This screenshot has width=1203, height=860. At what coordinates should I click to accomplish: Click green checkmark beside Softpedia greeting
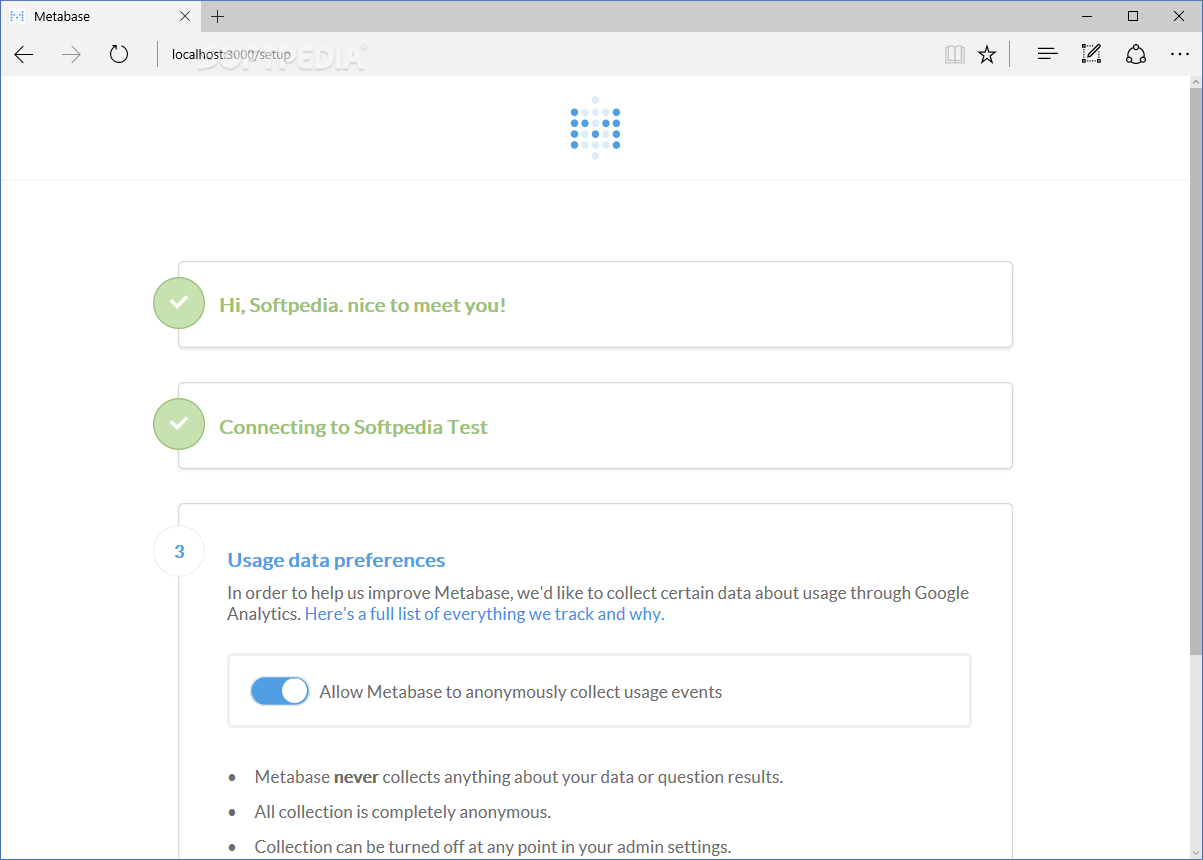click(179, 303)
